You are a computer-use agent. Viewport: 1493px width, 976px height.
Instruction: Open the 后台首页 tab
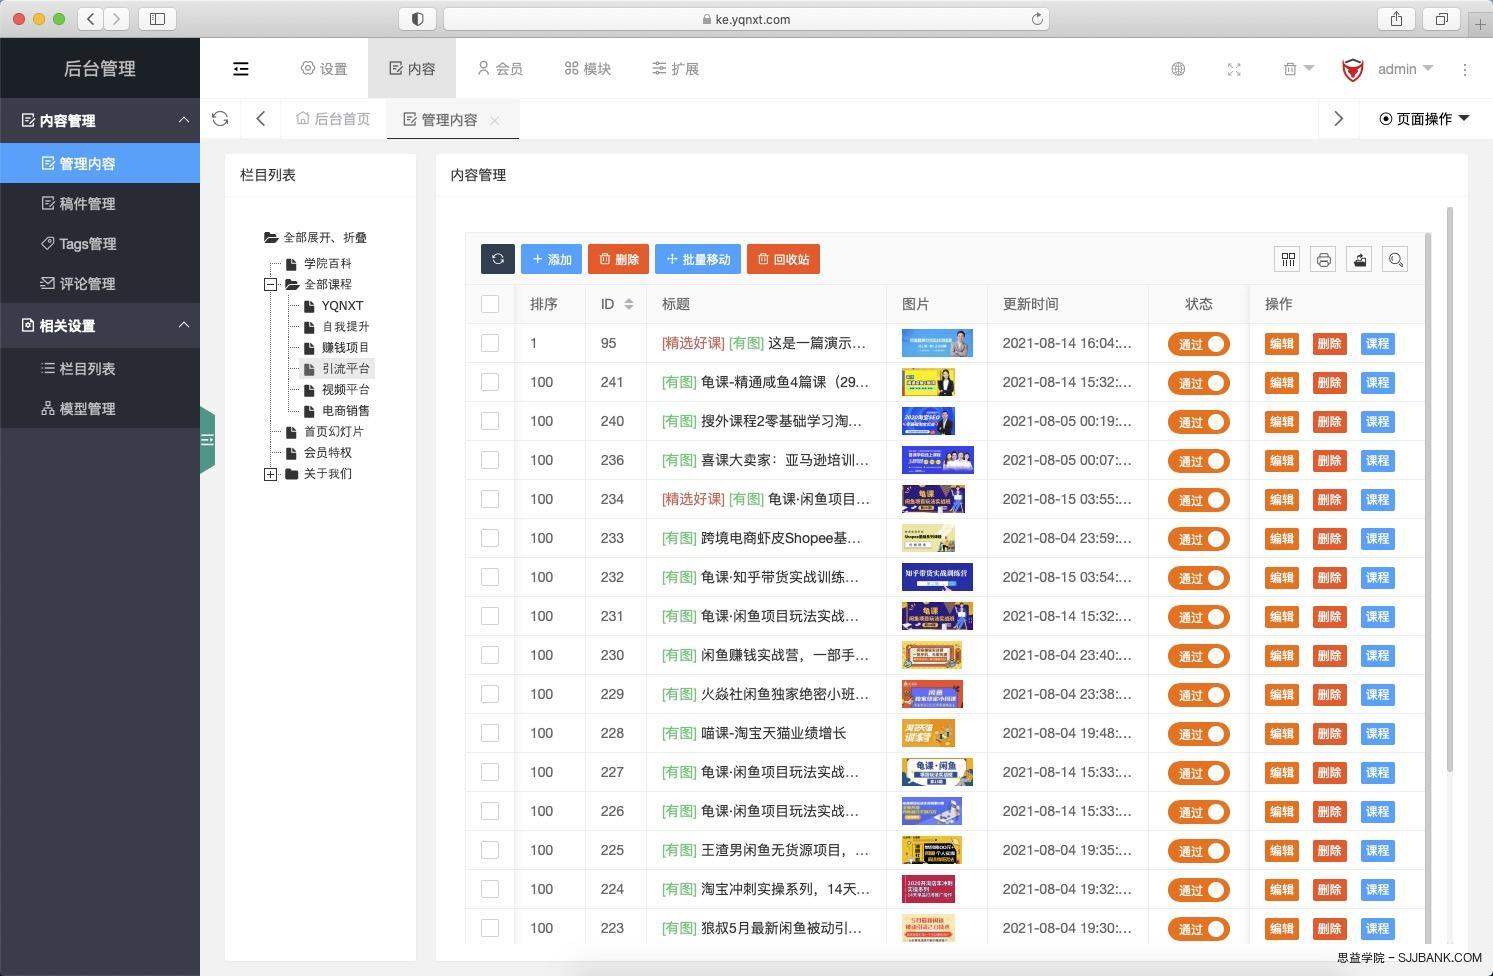[333, 119]
